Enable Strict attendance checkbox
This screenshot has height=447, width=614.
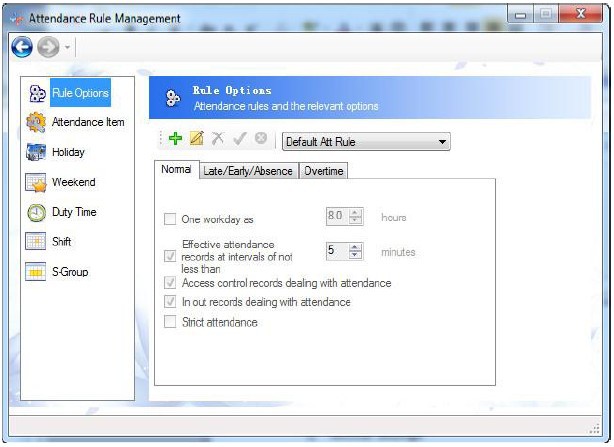pos(170,322)
